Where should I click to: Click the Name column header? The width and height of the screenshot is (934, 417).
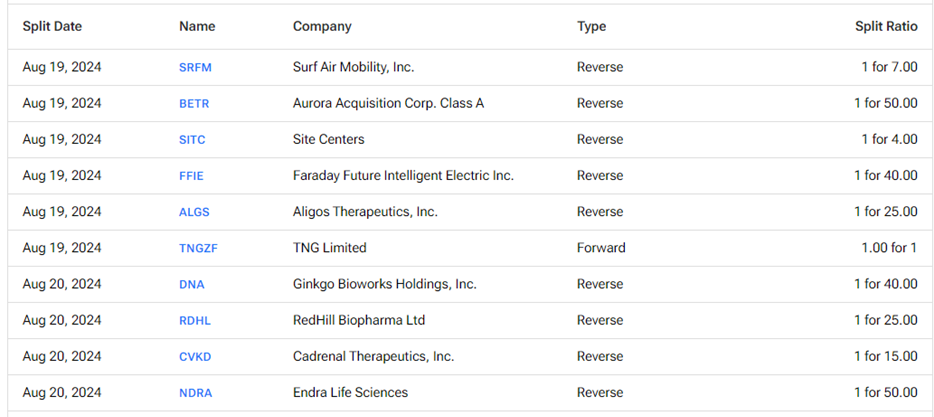tap(197, 27)
